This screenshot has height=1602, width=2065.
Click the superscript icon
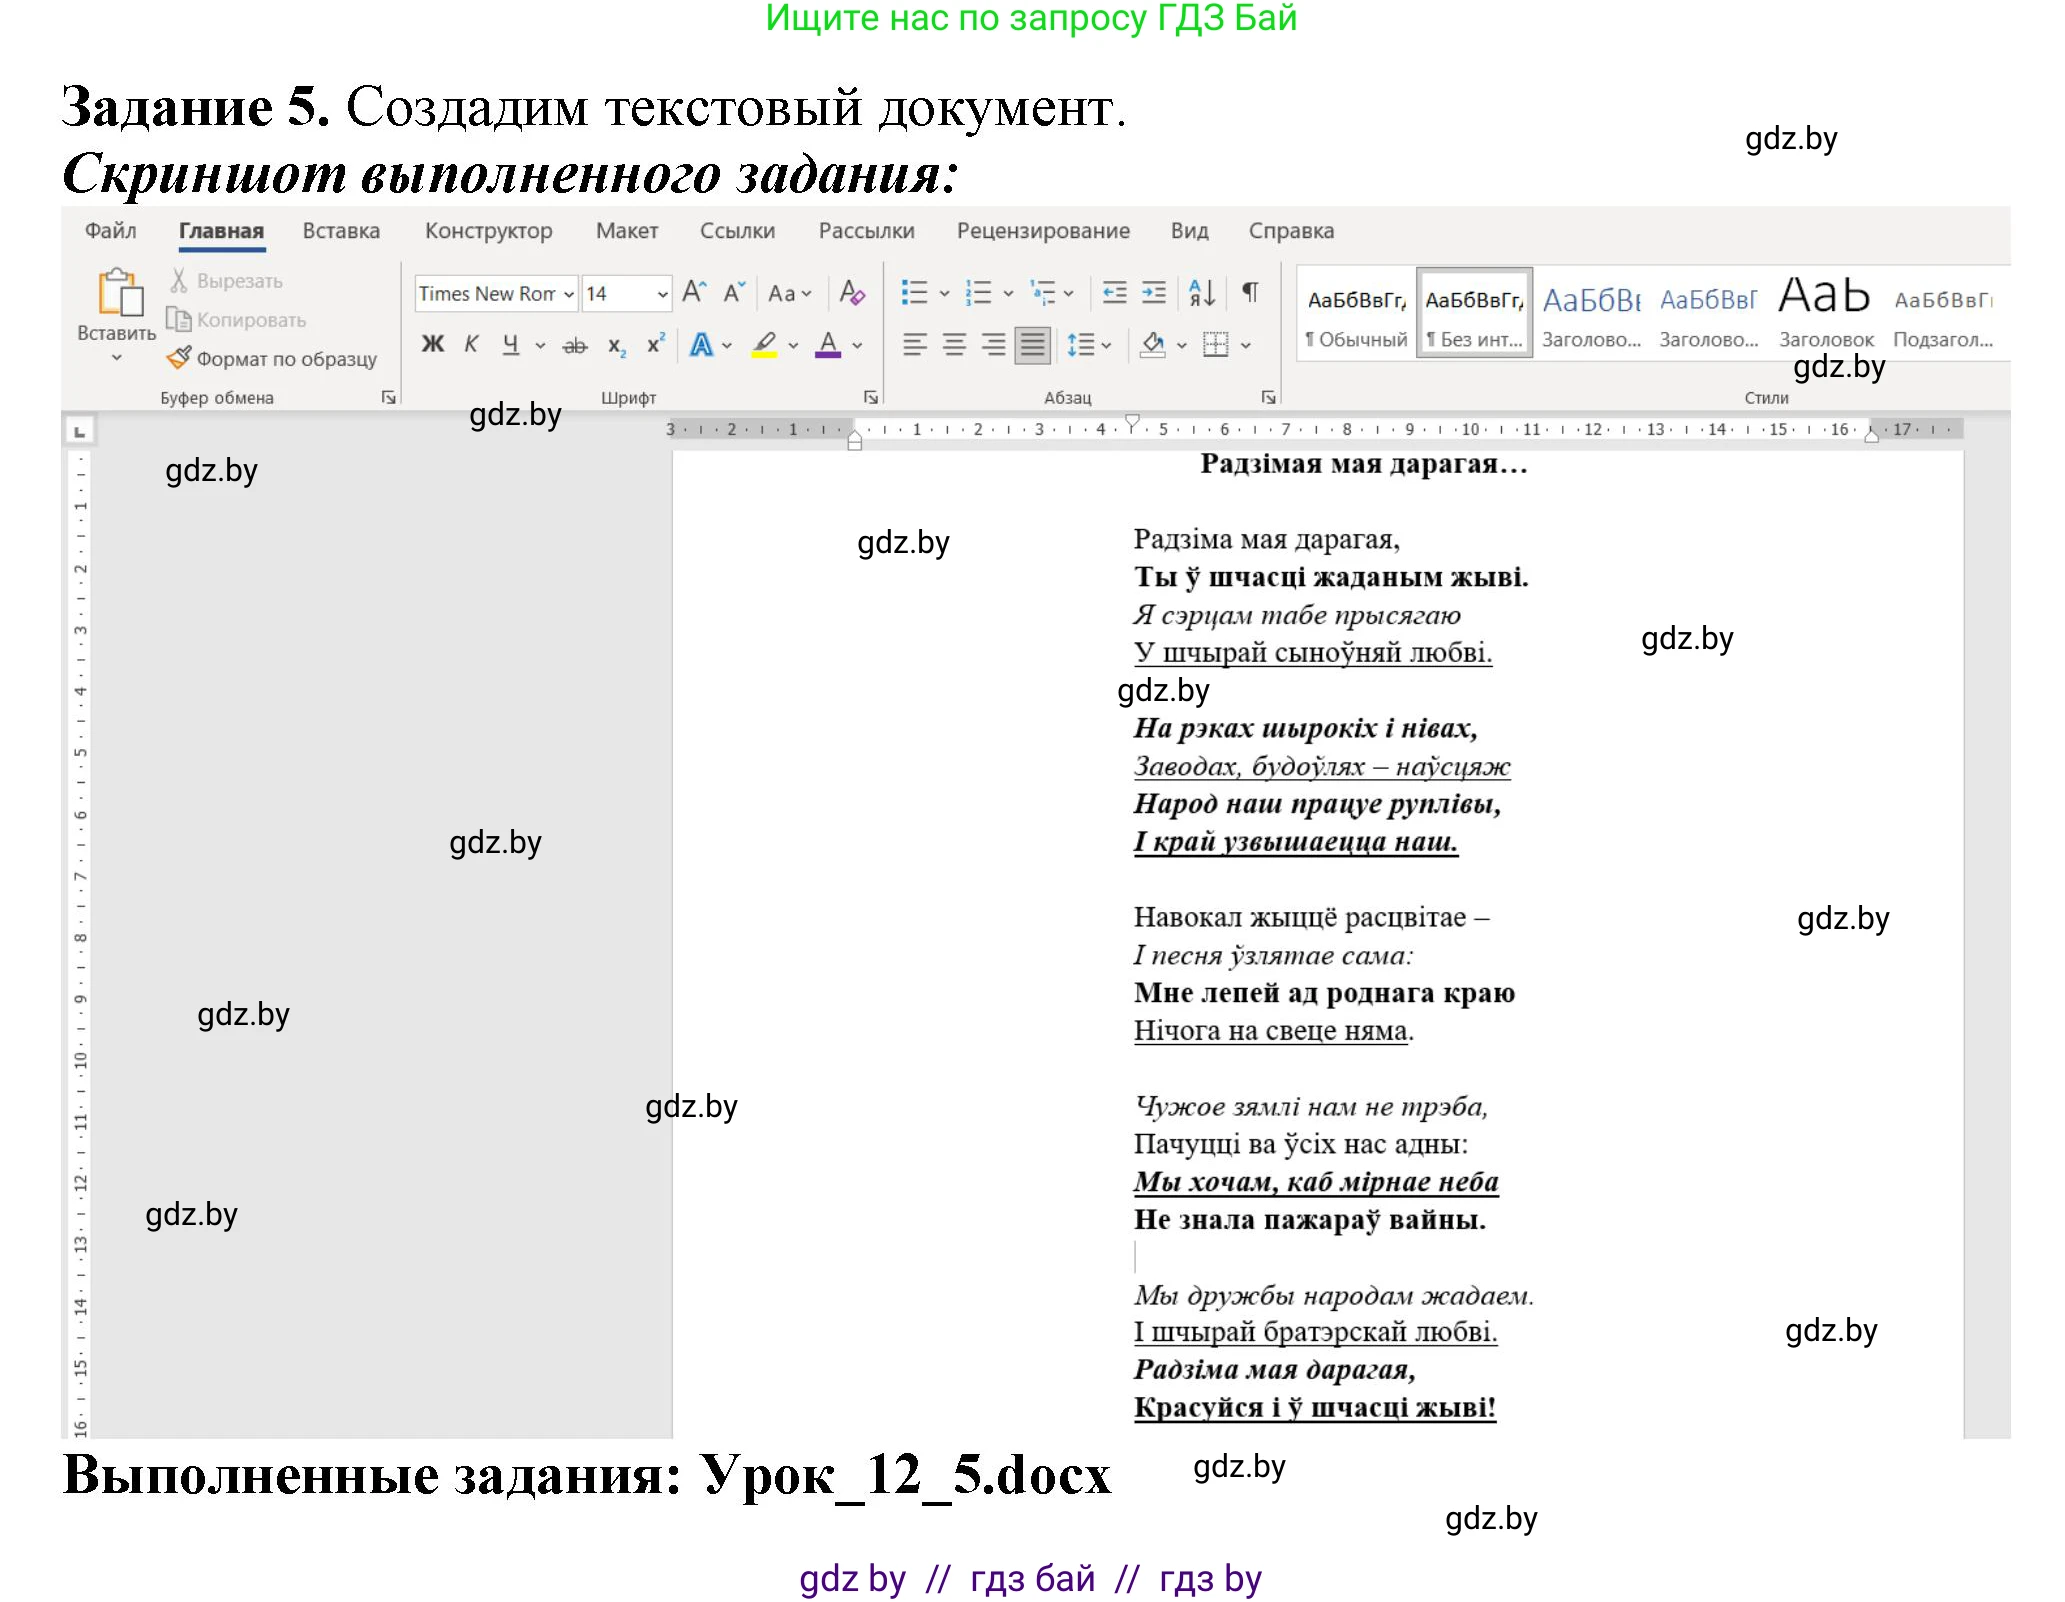[656, 346]
